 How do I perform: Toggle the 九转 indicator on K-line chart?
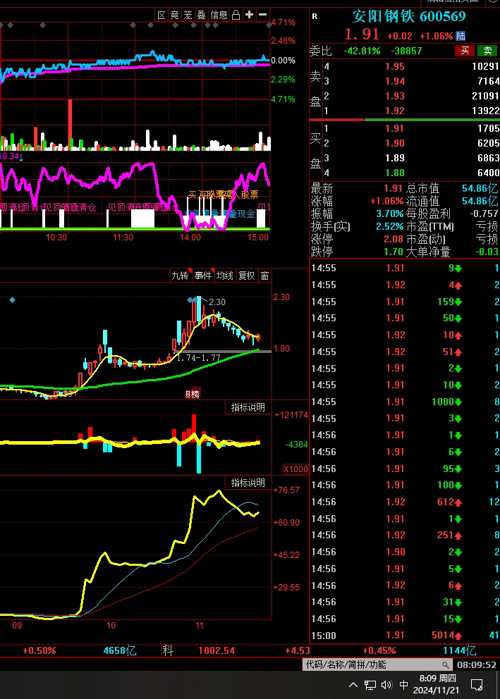pyautogui.click(x=180, y=276)
